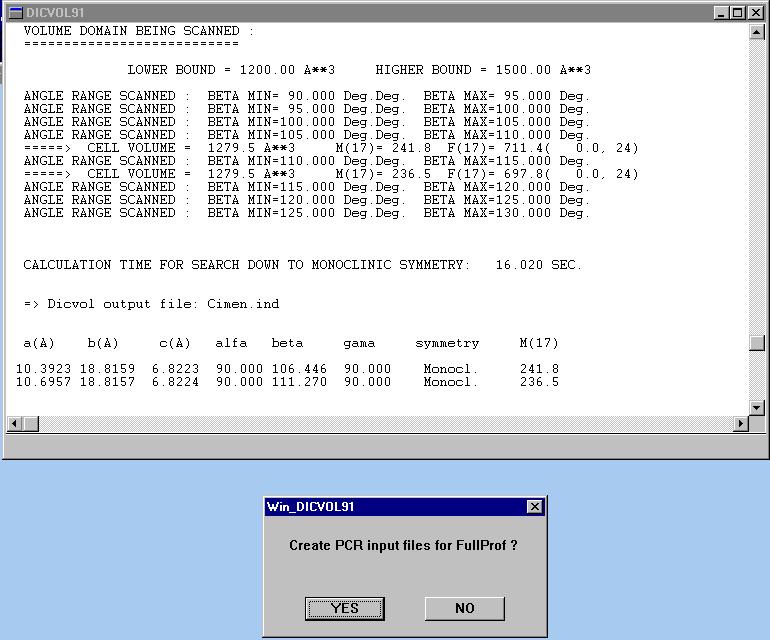Click the vertical scrollbar thumb
This screenshot has height=640, width=770.
[x=757, y=343]
